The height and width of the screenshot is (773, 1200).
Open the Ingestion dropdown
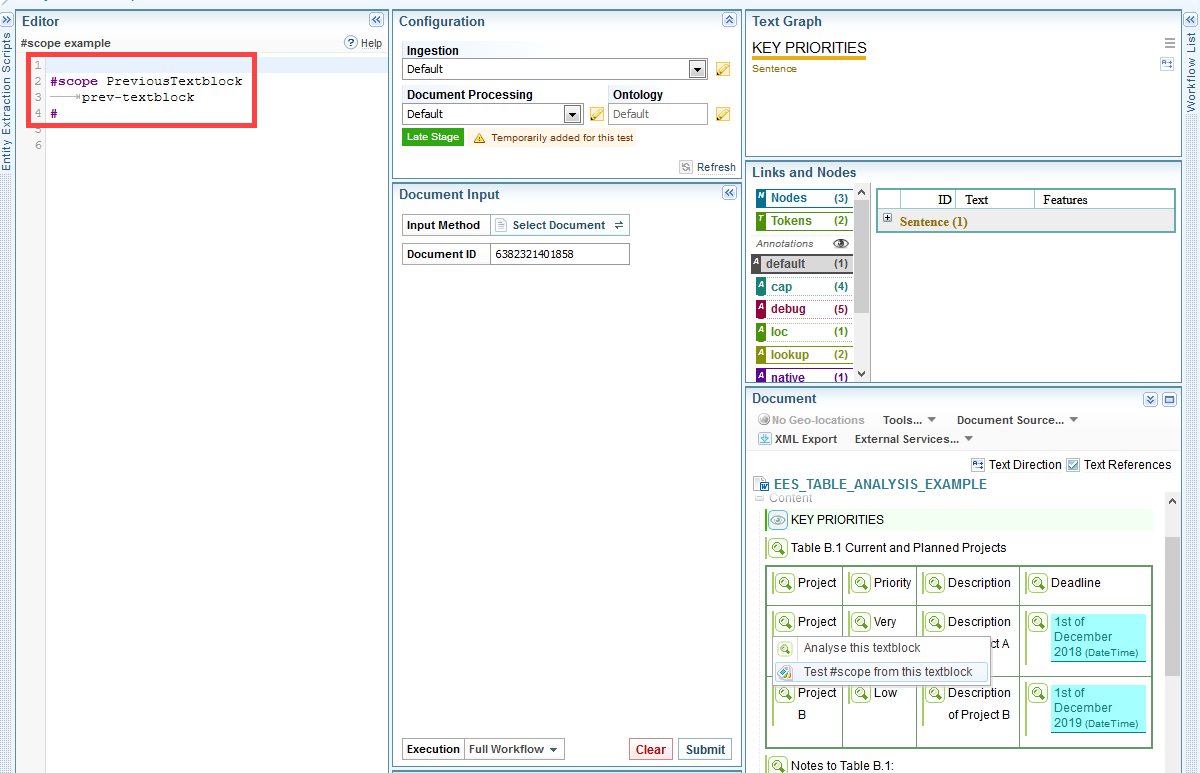pos(698,69)
